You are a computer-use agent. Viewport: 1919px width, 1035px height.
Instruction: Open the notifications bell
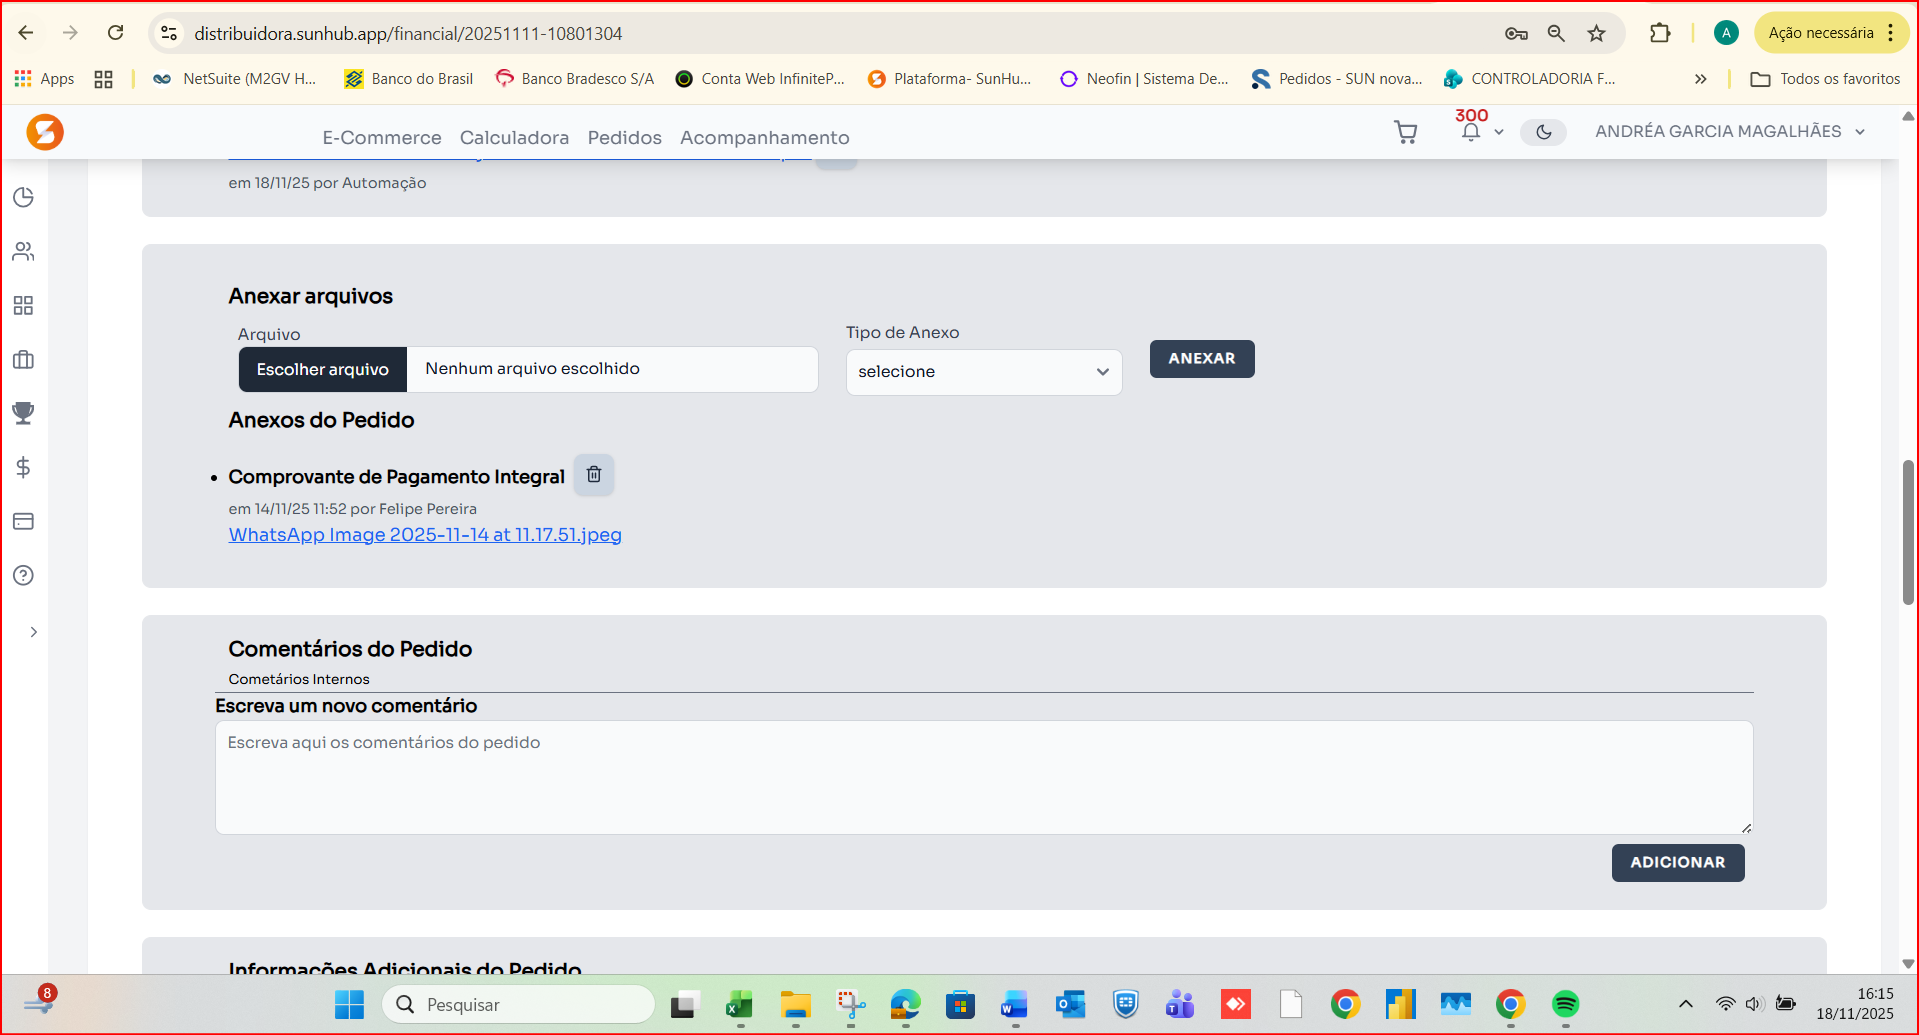pyautogui.click(x=1470, y=132)
